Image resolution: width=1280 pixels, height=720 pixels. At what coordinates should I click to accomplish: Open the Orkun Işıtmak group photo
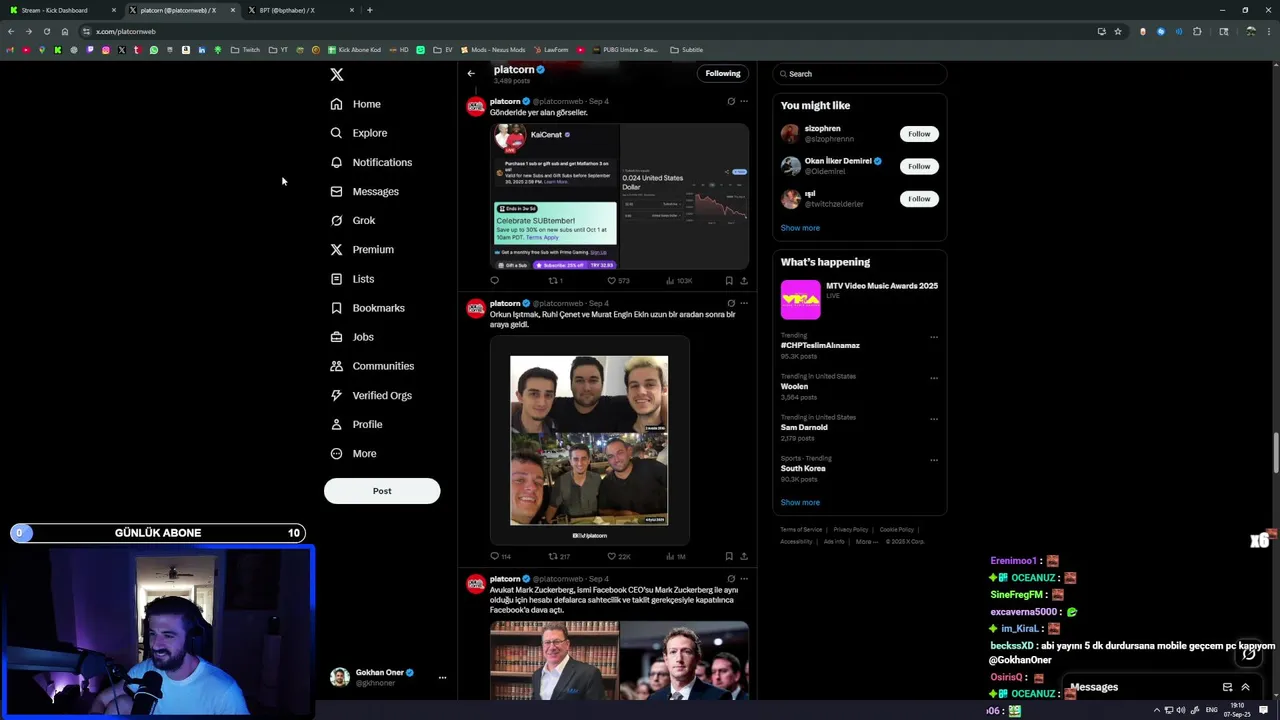pos(589,440)
